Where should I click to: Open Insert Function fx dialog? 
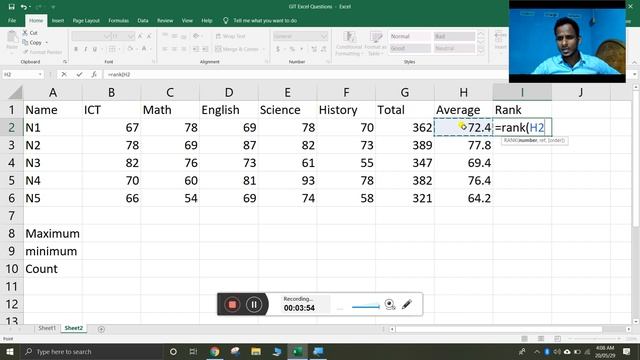tap(94, 74)
